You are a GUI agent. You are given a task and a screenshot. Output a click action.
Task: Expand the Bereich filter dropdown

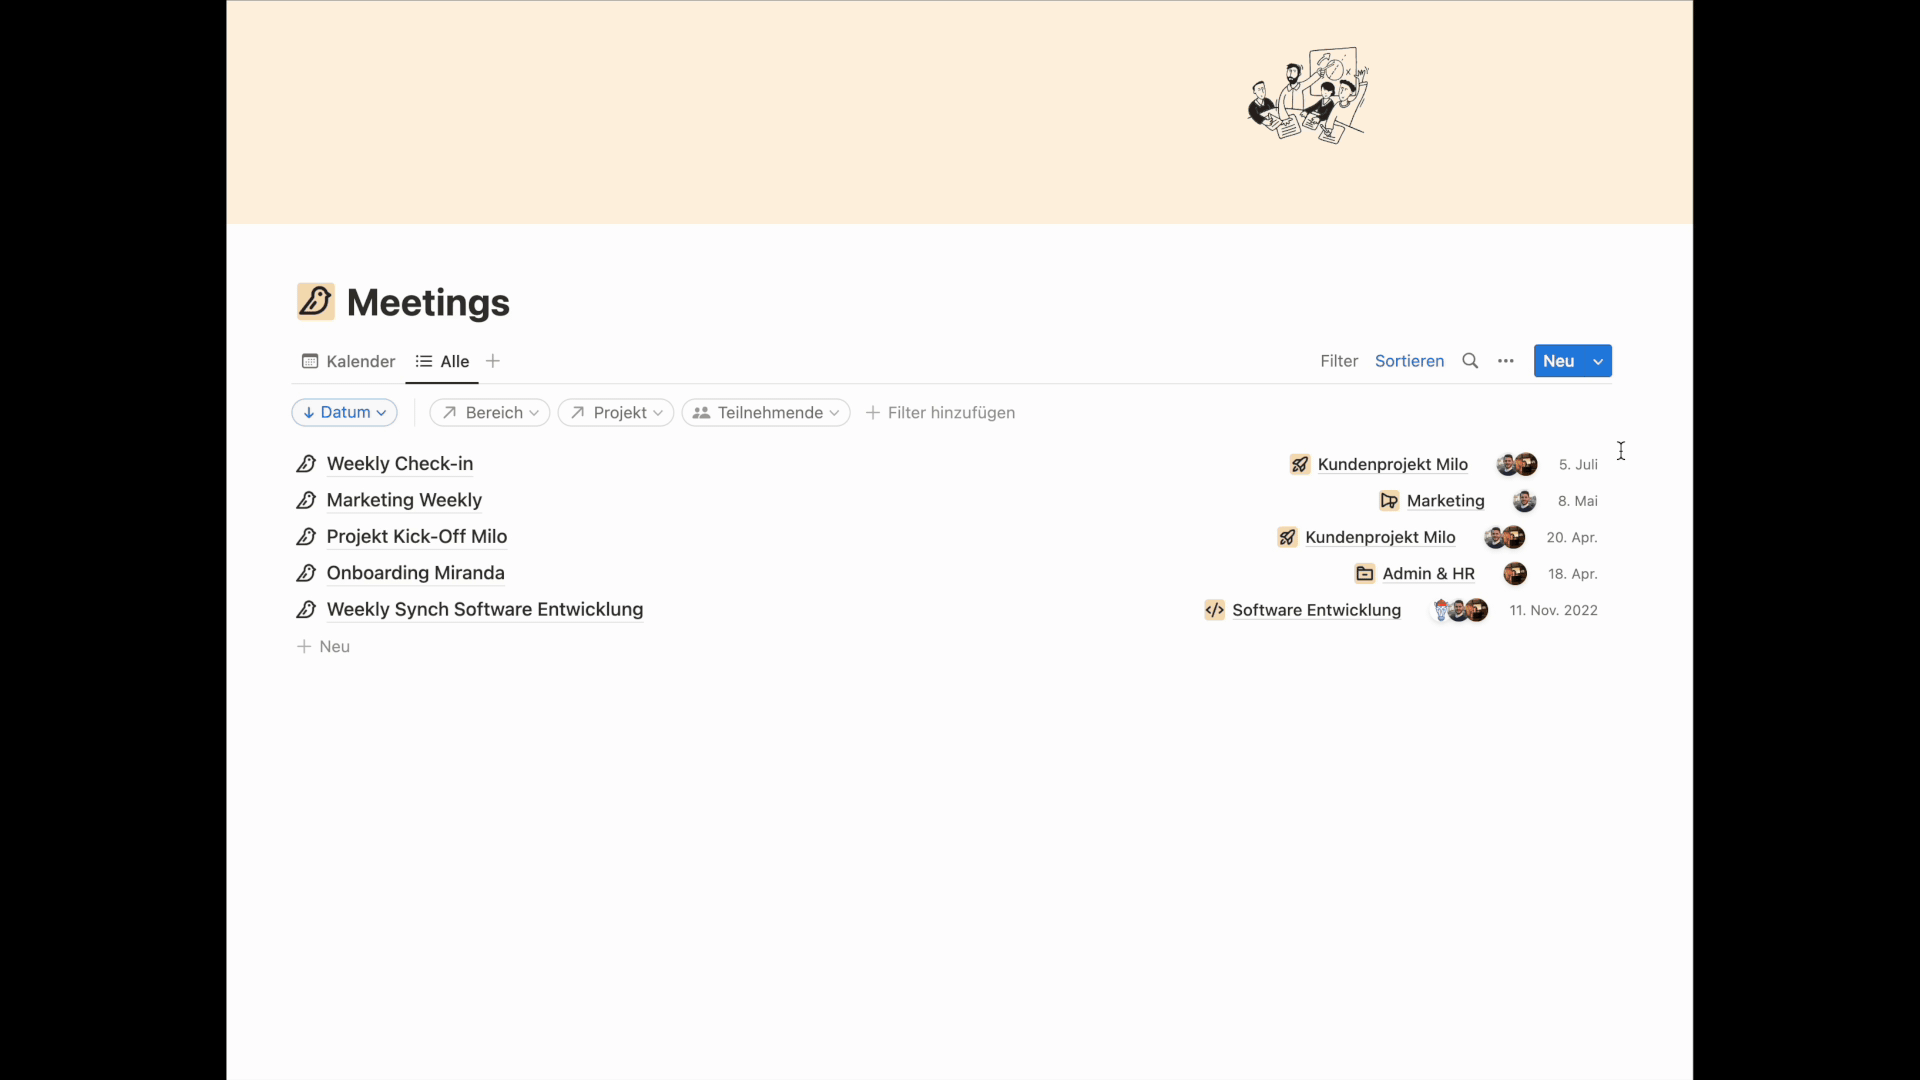[490, 412]
